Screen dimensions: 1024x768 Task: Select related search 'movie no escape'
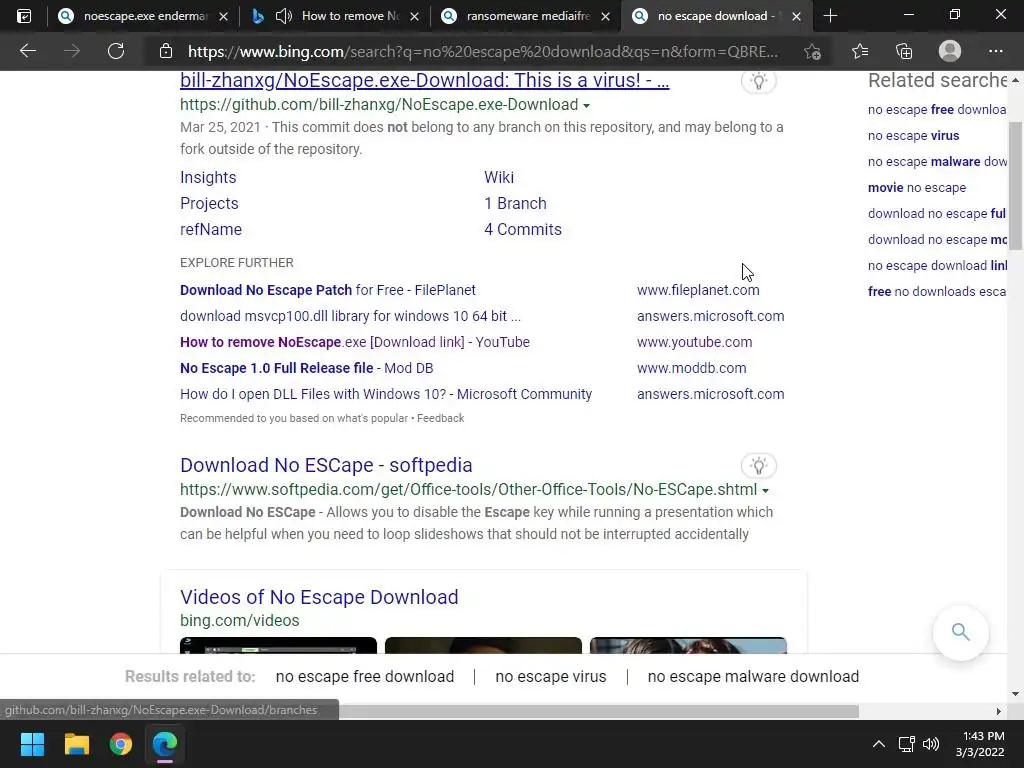click(x=917, y=188)
